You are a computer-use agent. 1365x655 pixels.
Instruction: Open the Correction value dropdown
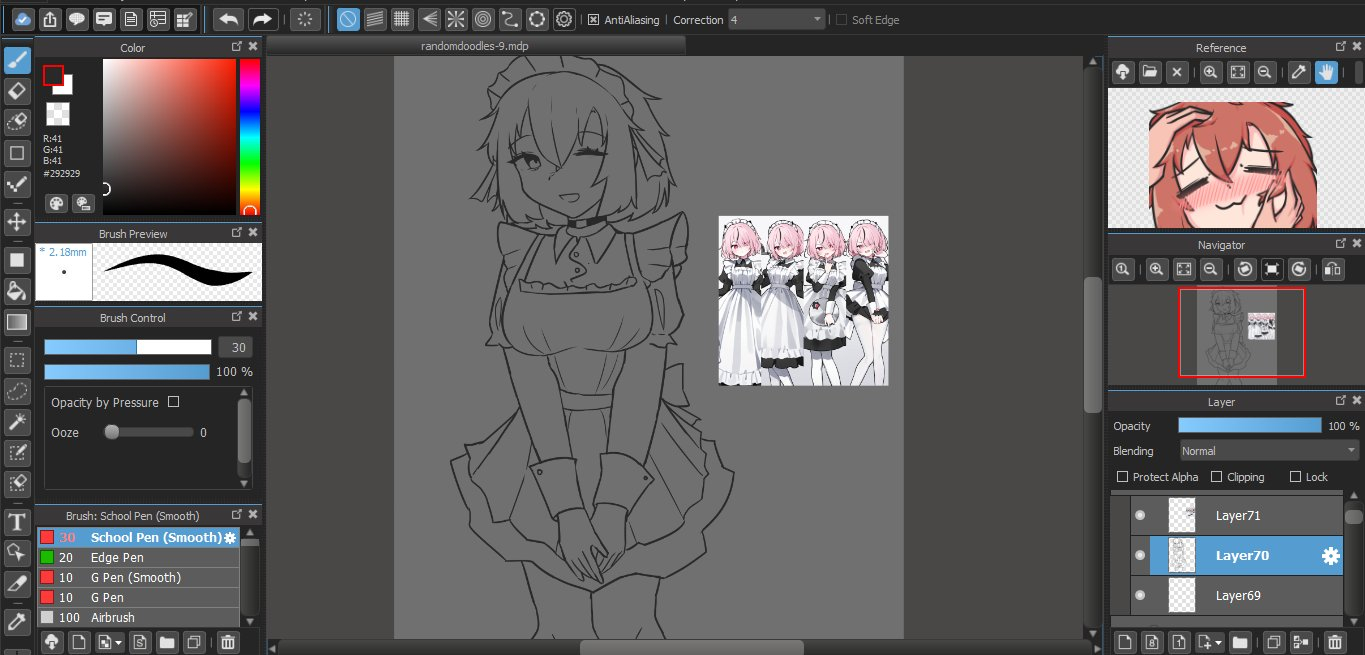[777, 20]
